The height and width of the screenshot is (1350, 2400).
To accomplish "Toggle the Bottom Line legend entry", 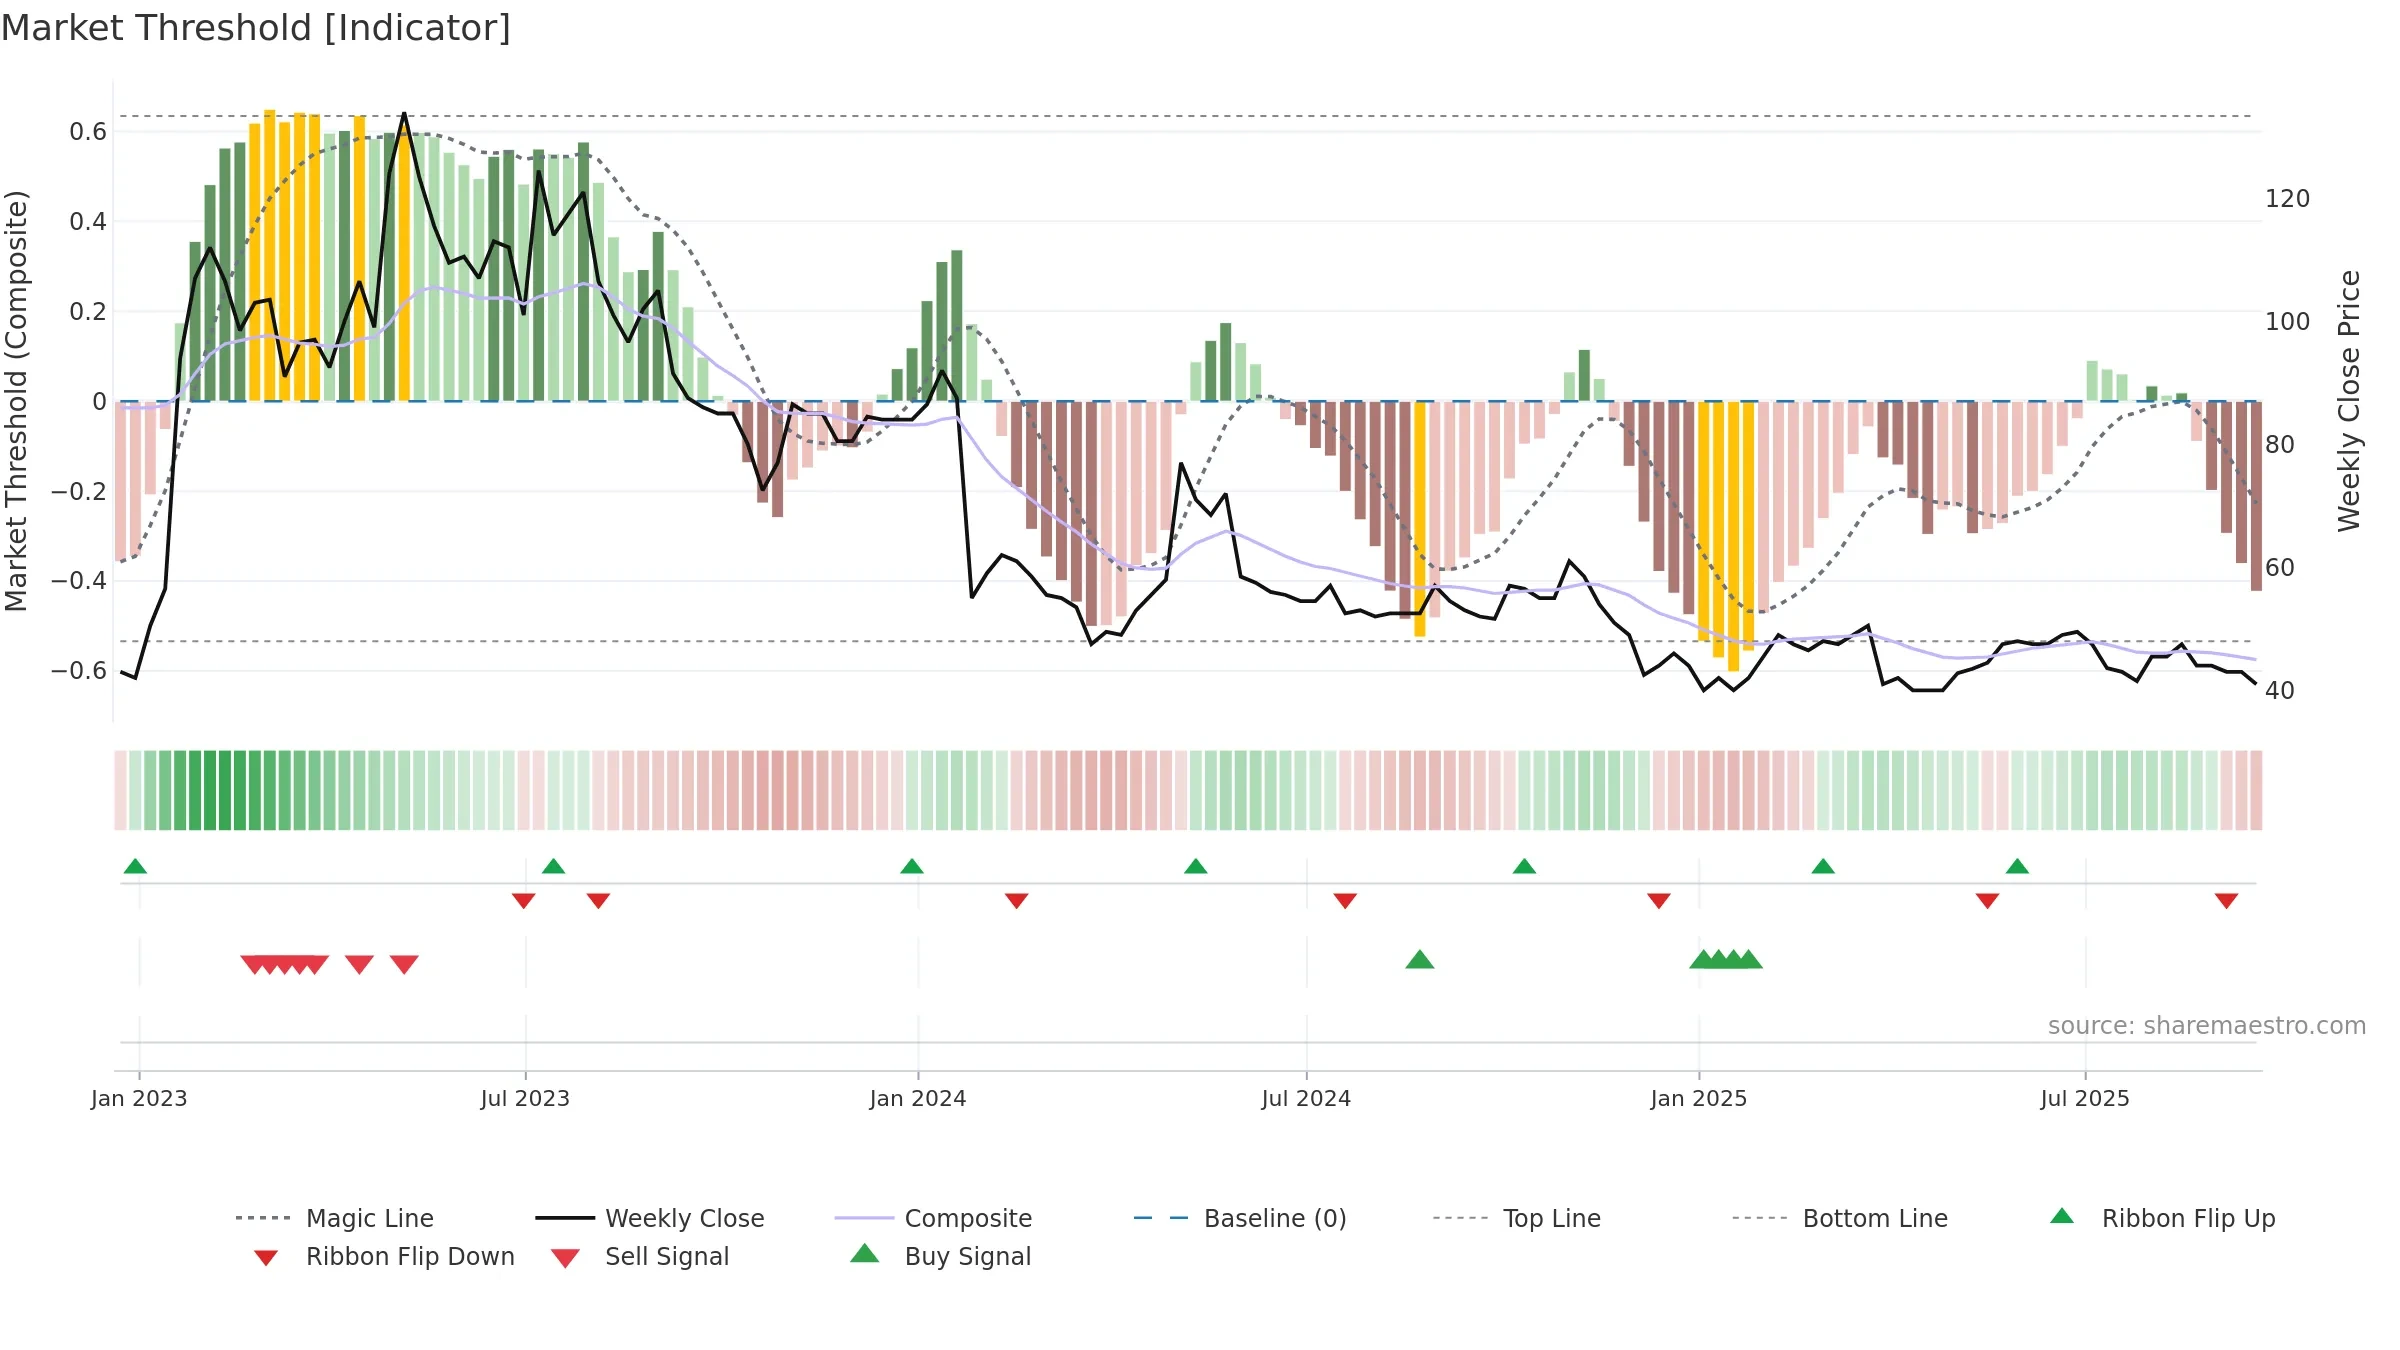I will click(x=1840, y=1218).
